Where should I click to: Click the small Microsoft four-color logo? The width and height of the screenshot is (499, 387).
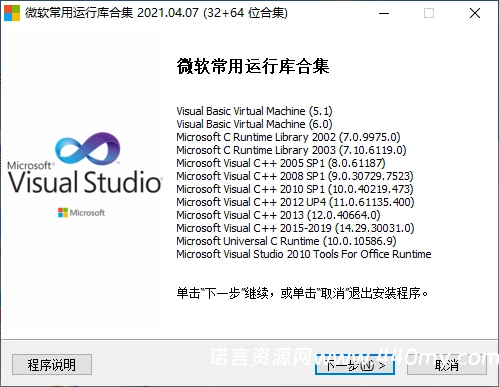point(63,212)
